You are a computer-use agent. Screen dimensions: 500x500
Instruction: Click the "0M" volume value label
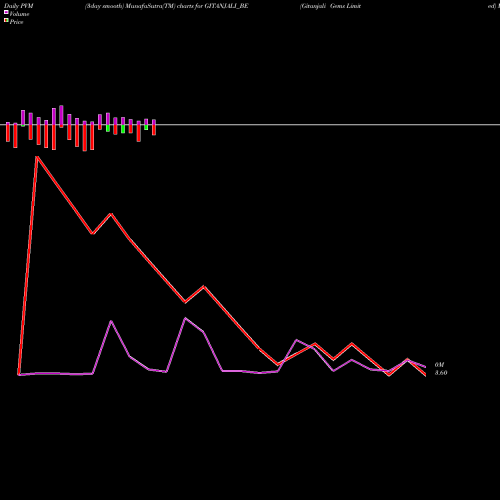(x=439, y=365)
